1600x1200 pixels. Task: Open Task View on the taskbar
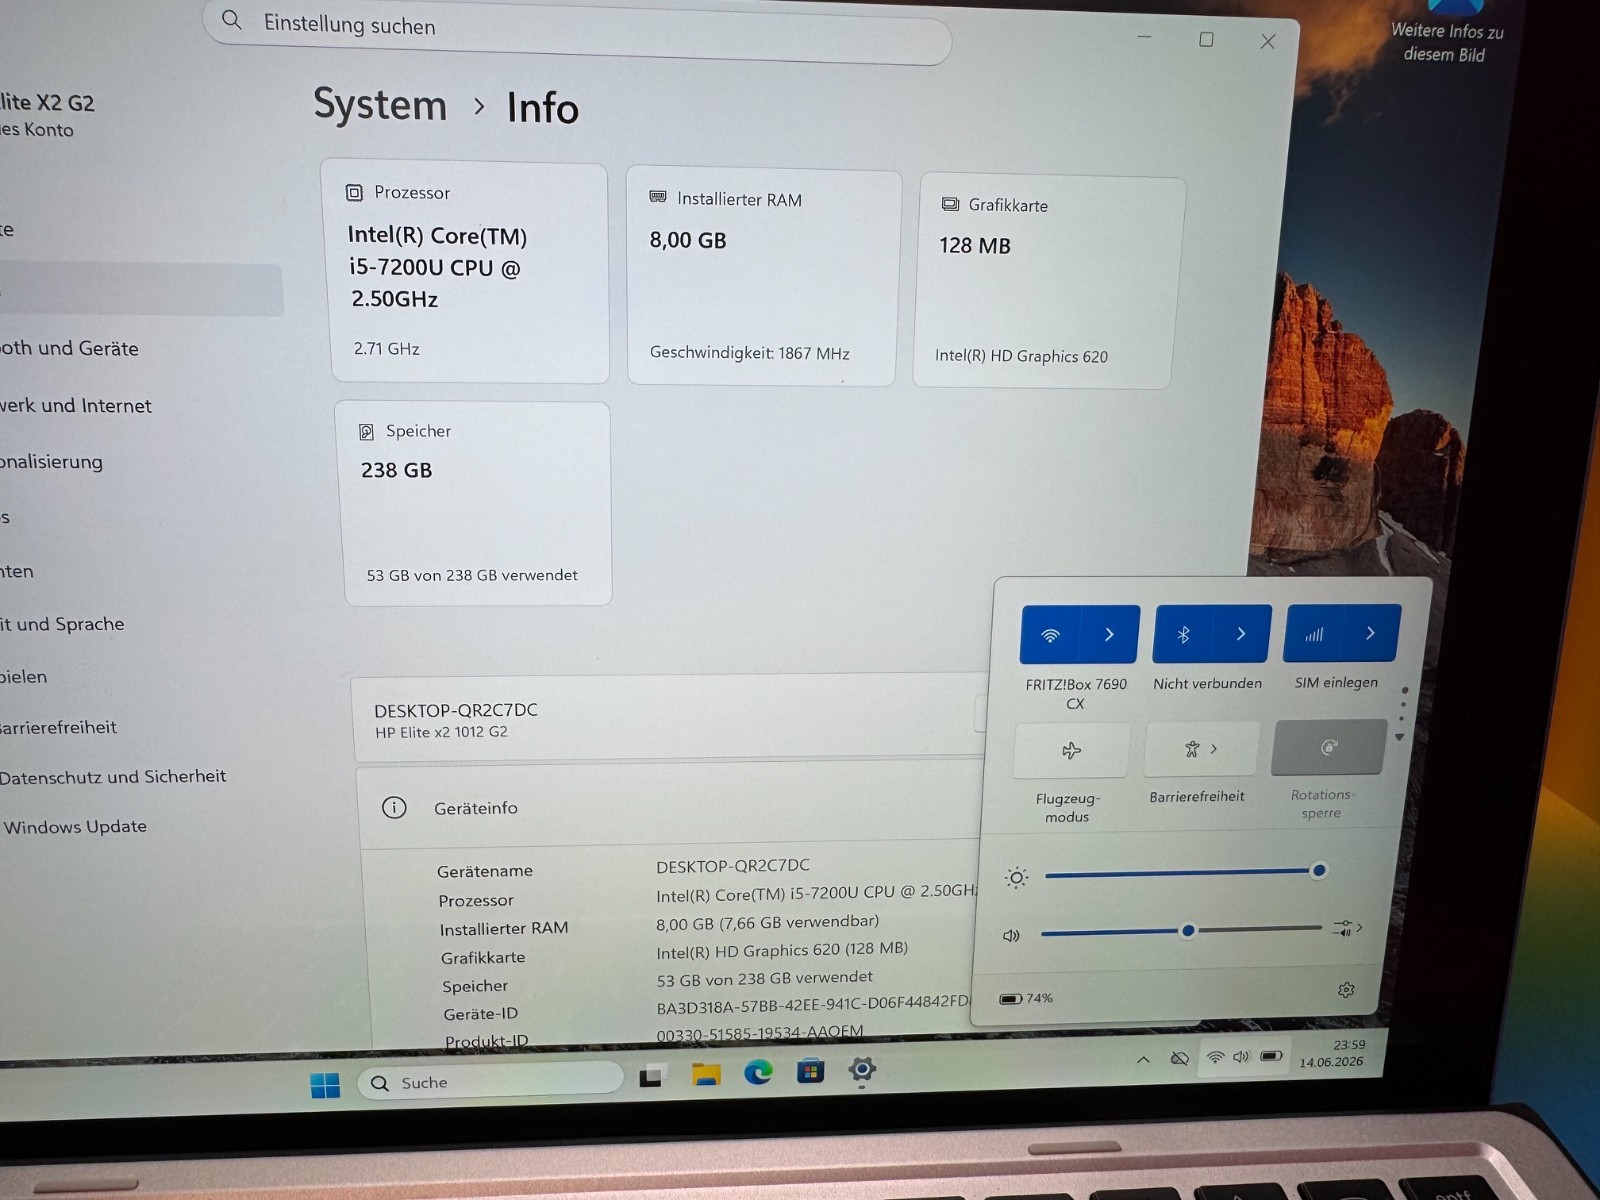pos(651,1078)
